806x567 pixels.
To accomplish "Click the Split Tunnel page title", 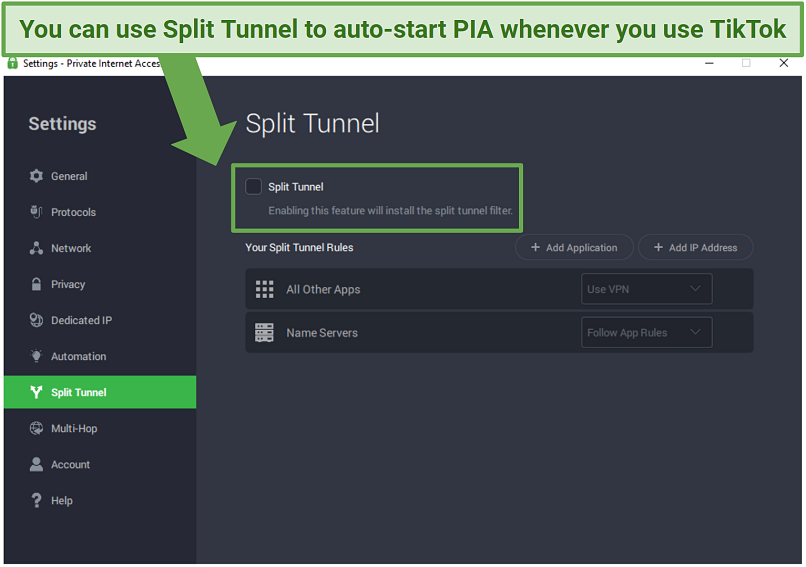I will tap(313, 123).
